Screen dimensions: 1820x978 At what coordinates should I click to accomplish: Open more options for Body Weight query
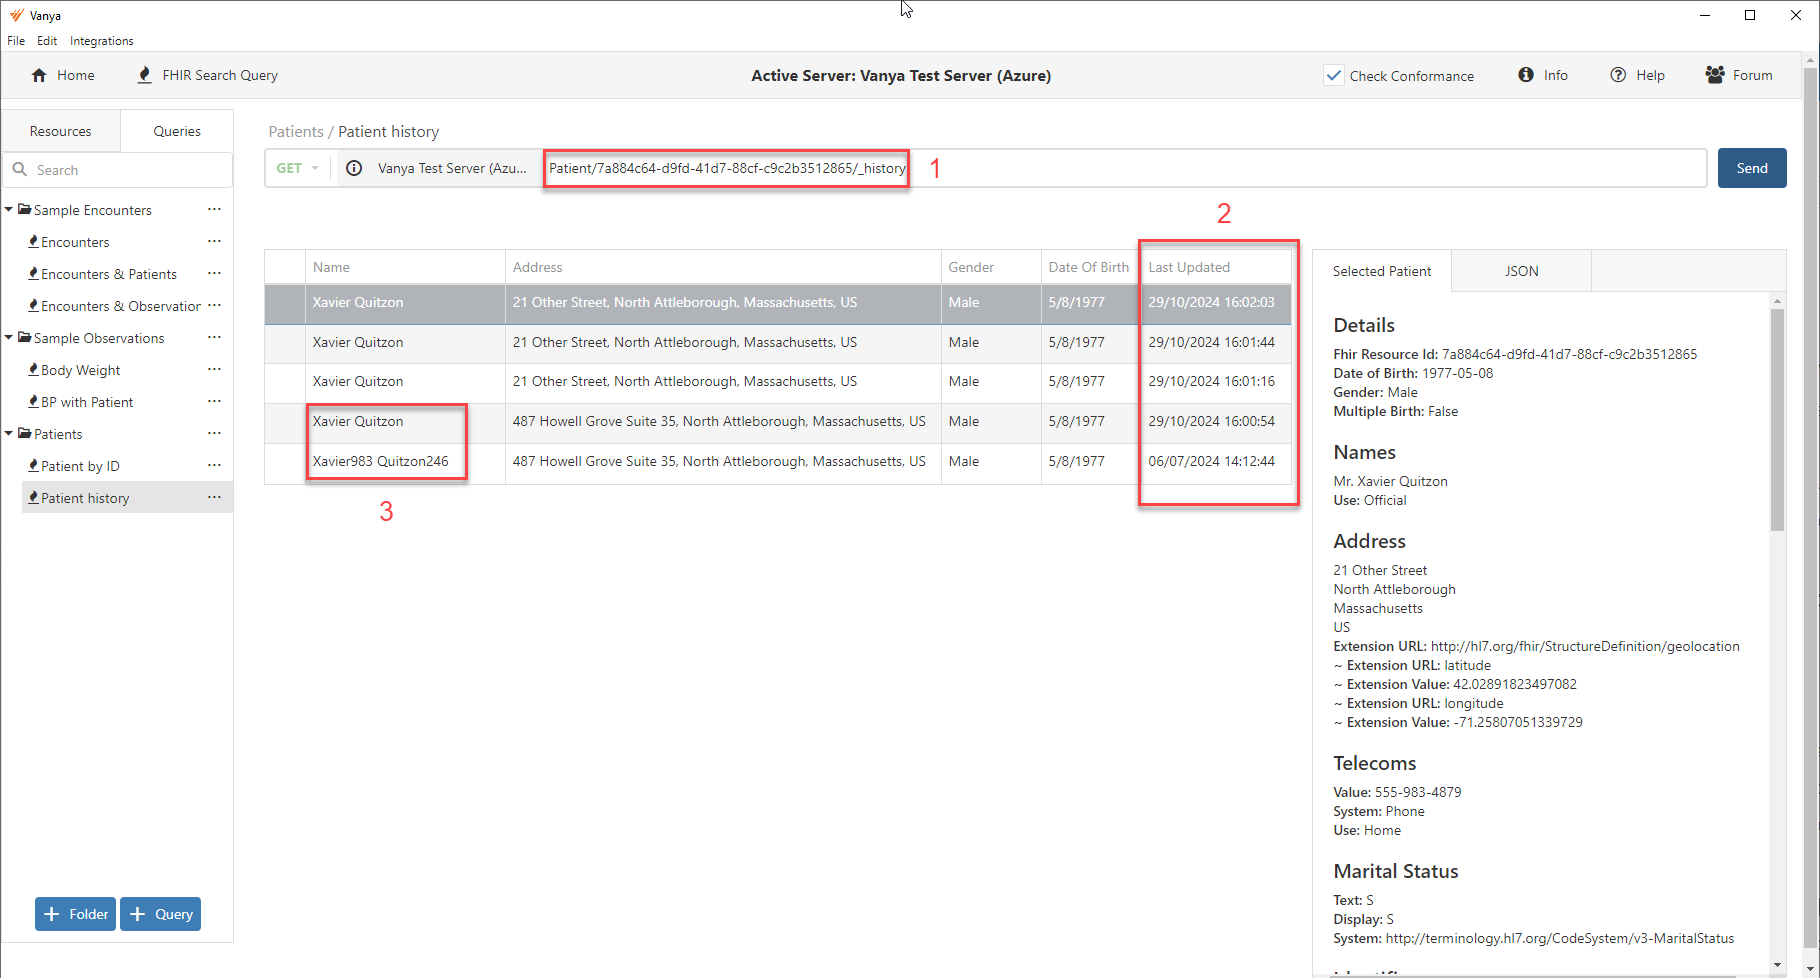(214, 369)
